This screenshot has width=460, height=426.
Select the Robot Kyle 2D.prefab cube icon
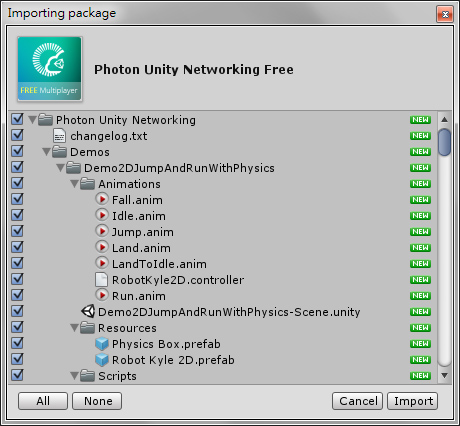(102, 360)
